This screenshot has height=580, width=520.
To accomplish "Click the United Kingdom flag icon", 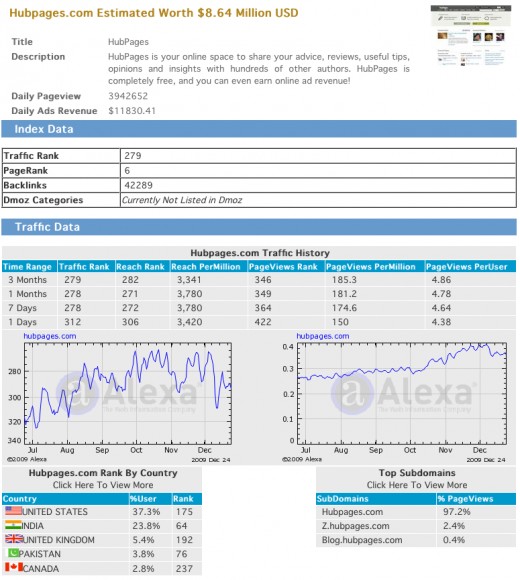I will pos(14,539).
